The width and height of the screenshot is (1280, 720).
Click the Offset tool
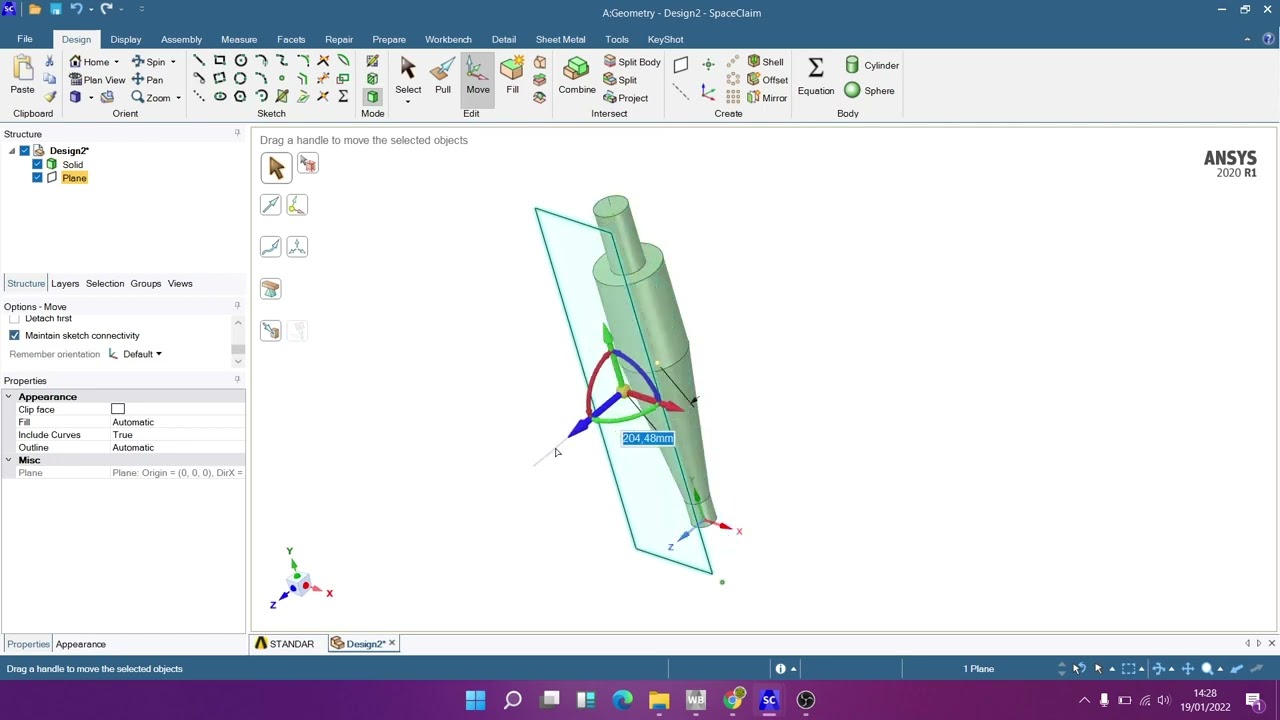pos(768,80)
